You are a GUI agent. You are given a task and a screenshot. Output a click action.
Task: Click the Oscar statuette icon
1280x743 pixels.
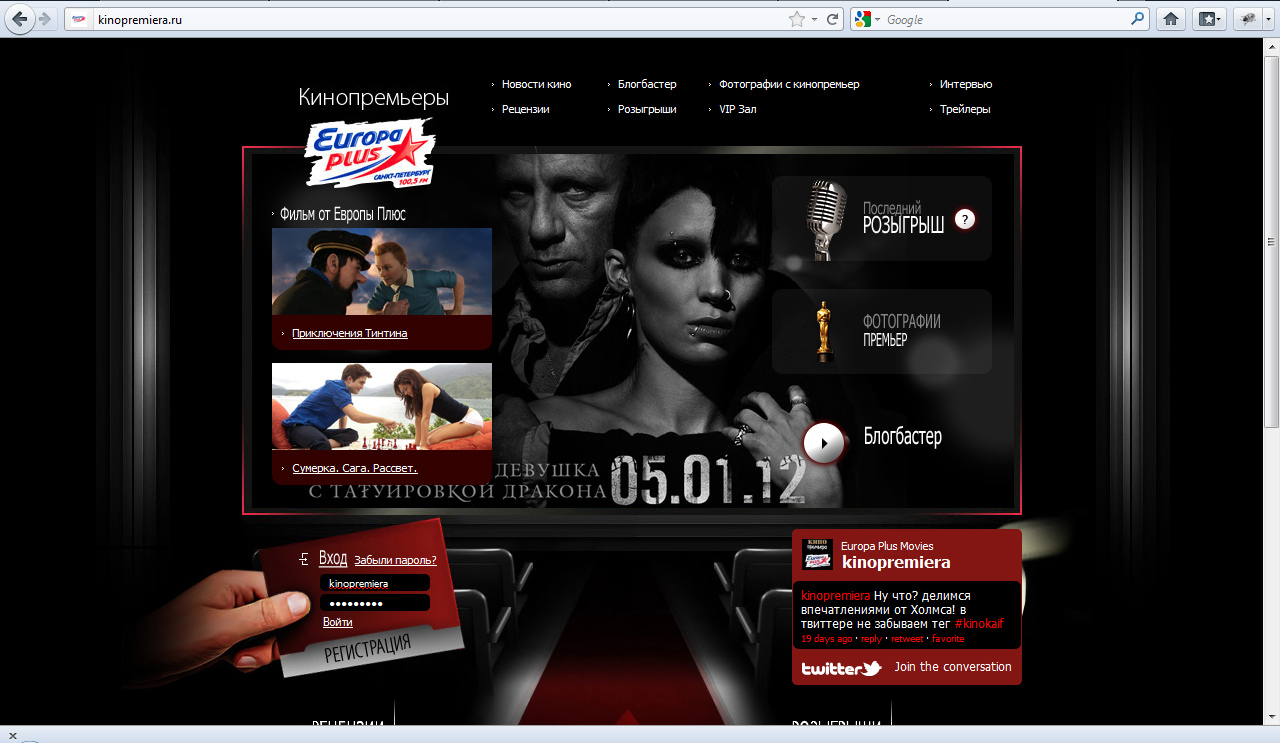coord(825,331)
